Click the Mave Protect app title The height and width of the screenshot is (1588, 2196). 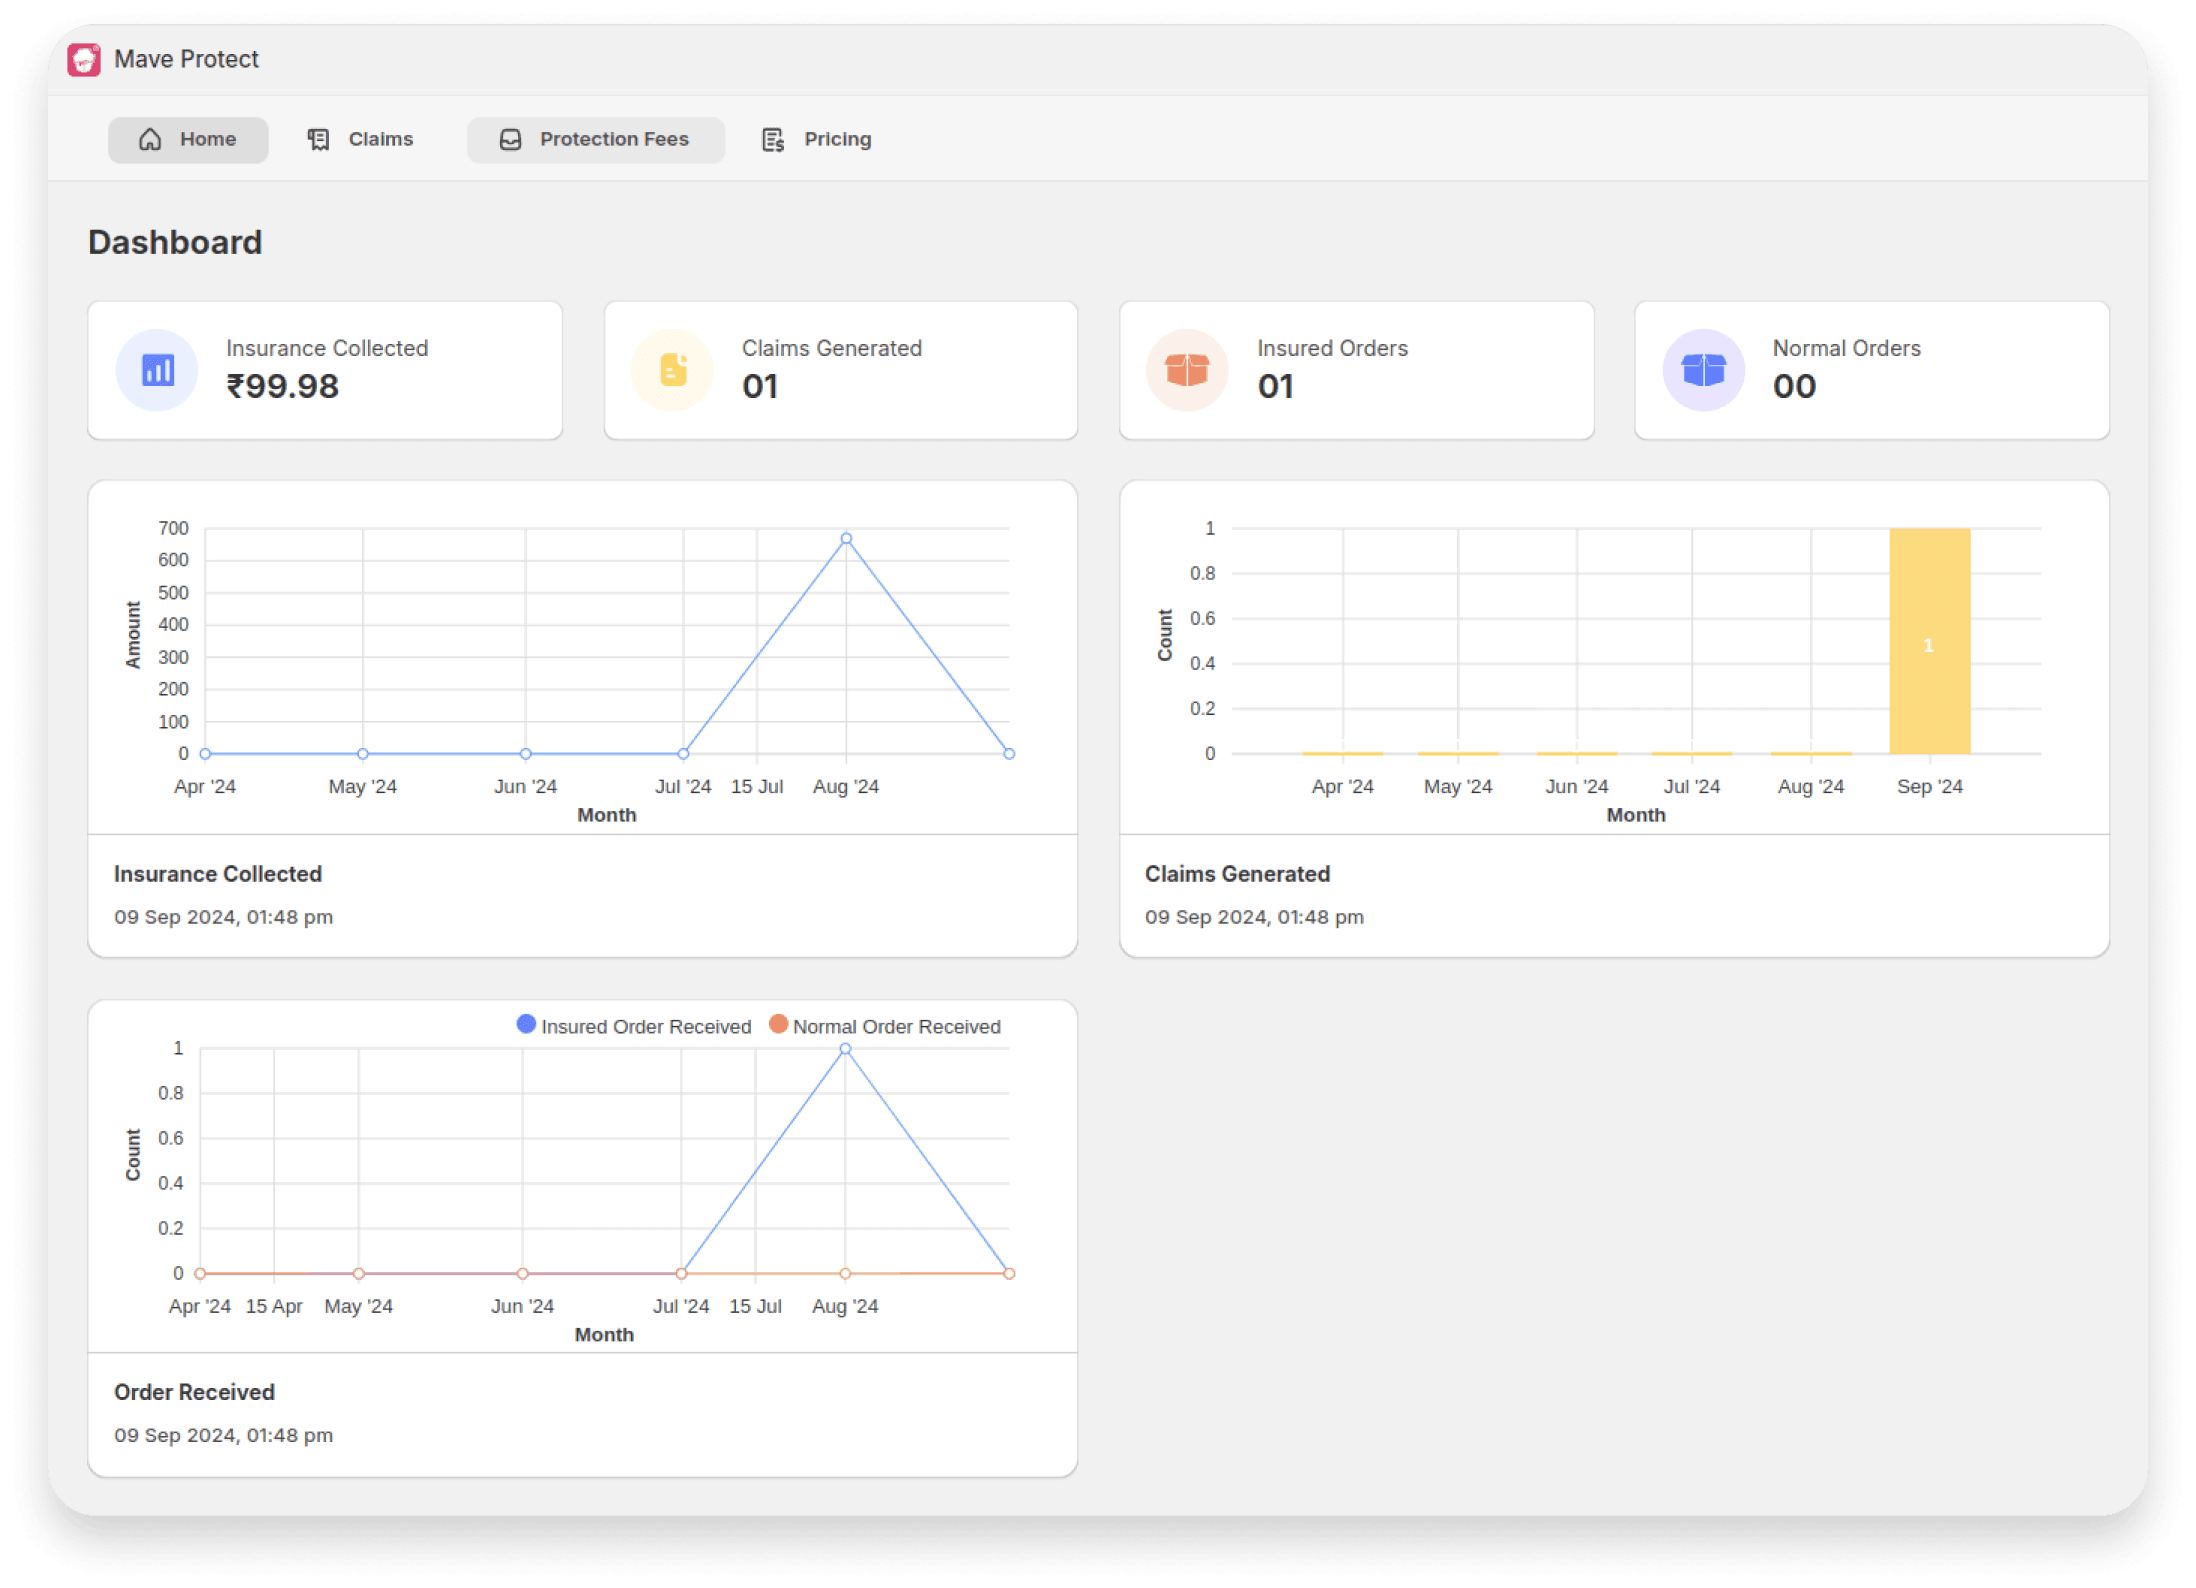pos(186,59)
